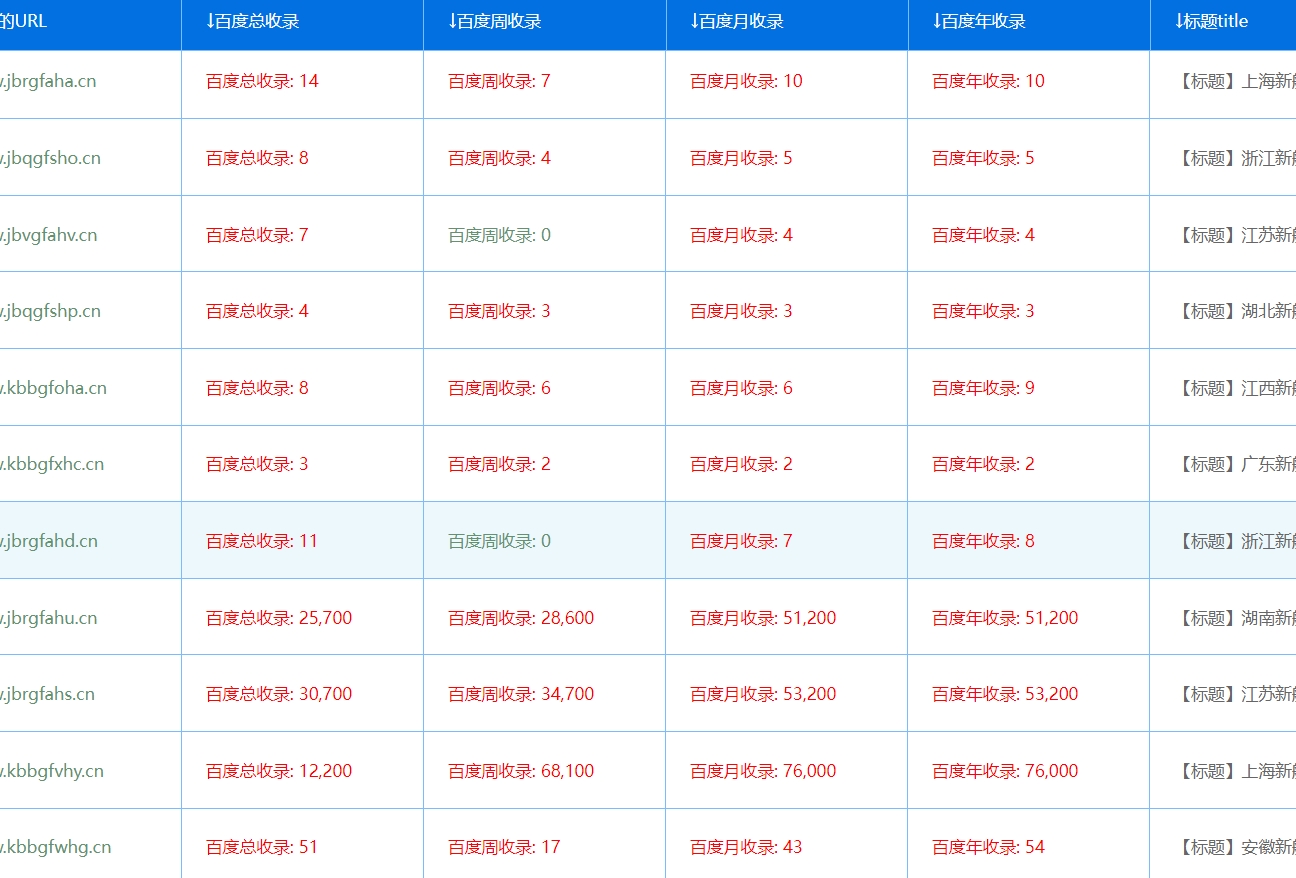Select cell 百度月收录: 76,000

pyautogui.click(x=763, y=771)
